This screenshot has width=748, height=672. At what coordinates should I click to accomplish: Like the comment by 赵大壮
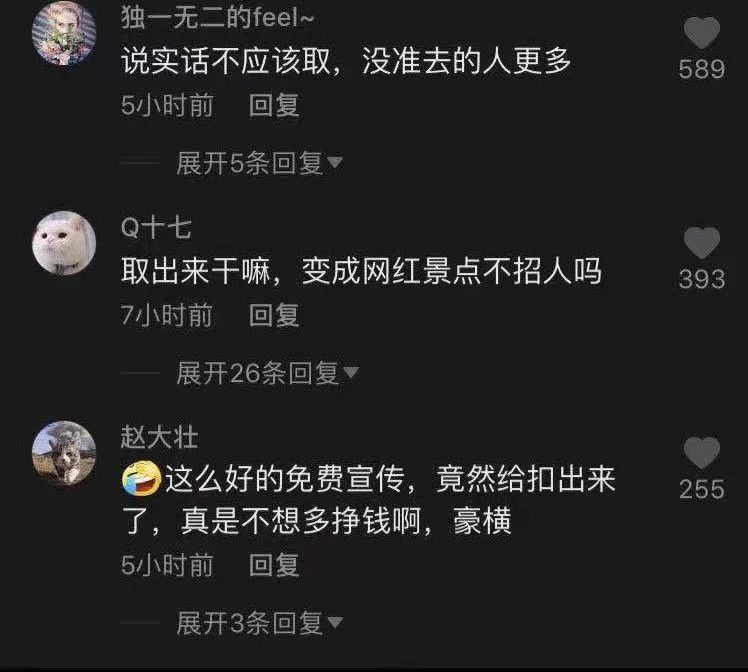(x=701, y=453)
